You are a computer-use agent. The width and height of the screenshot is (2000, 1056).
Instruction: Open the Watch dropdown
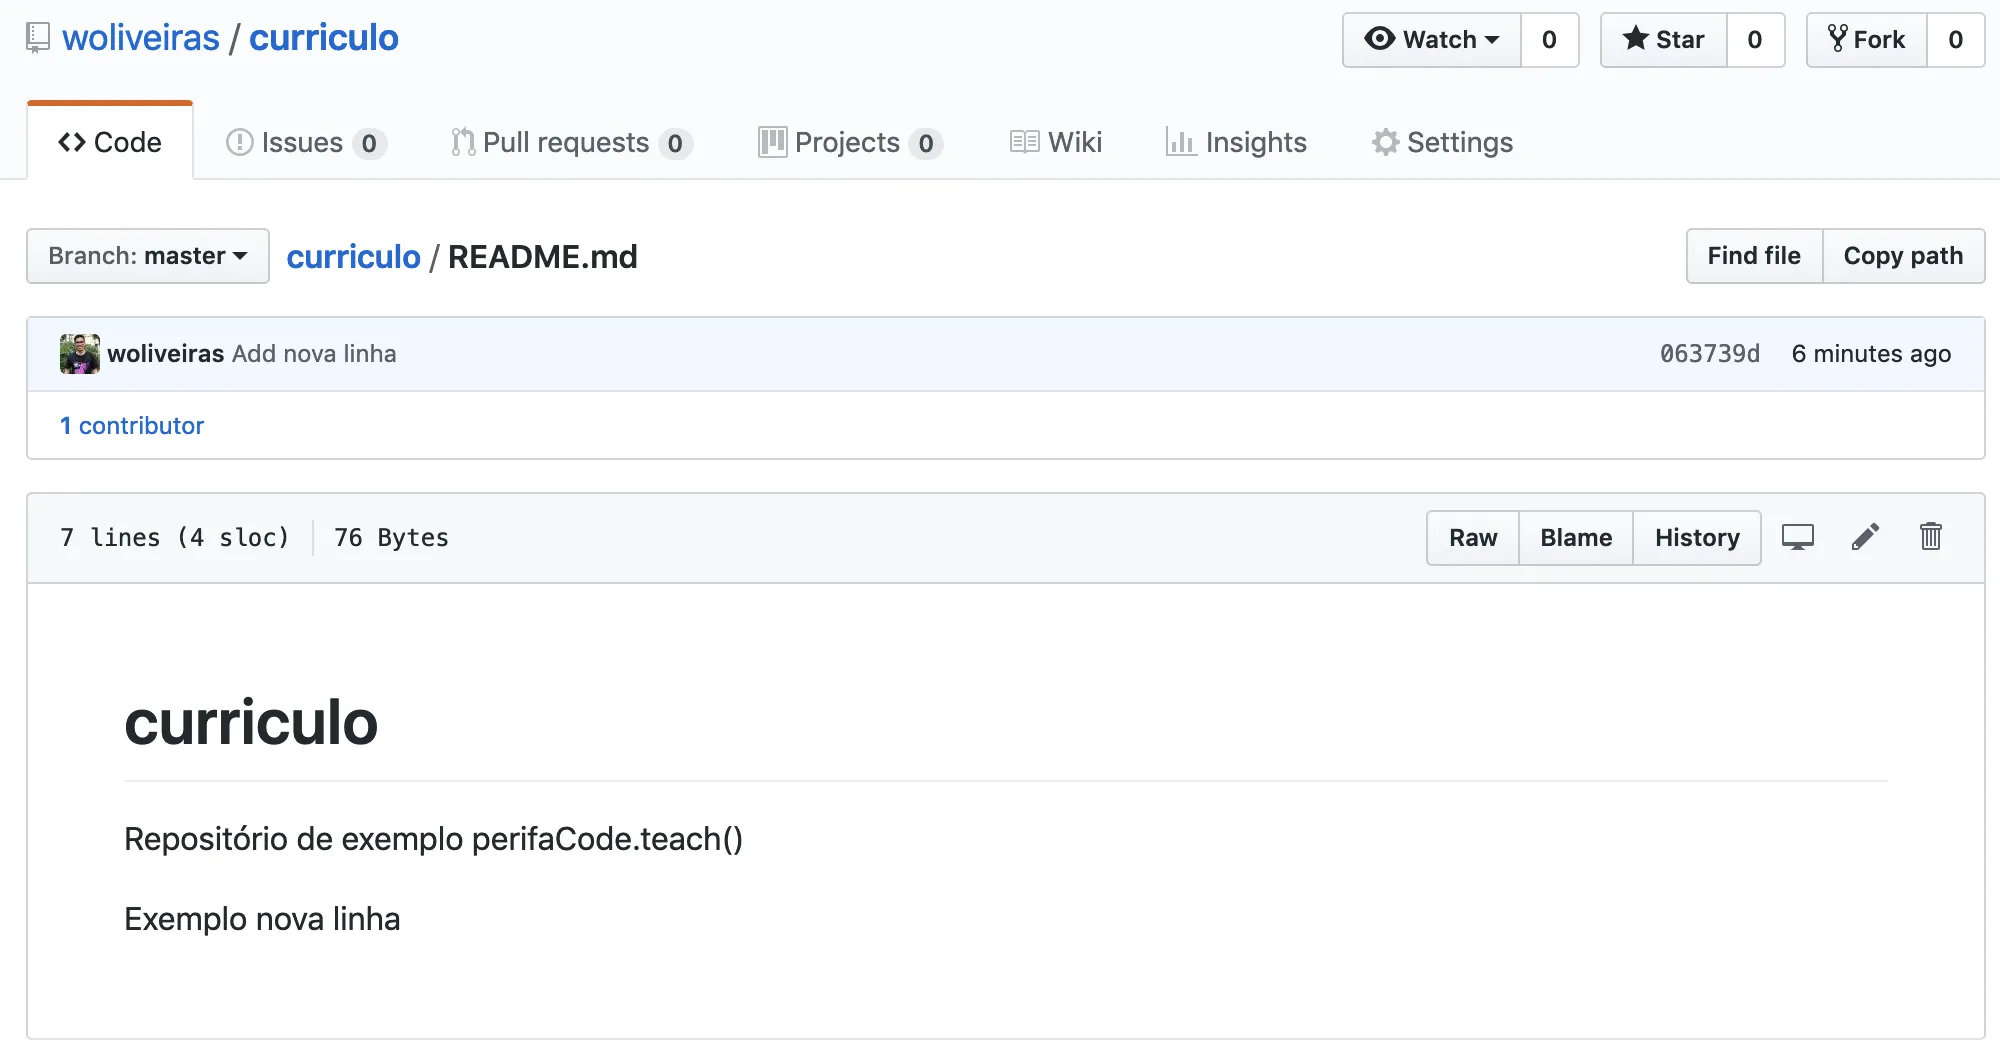click(1430, 40)
